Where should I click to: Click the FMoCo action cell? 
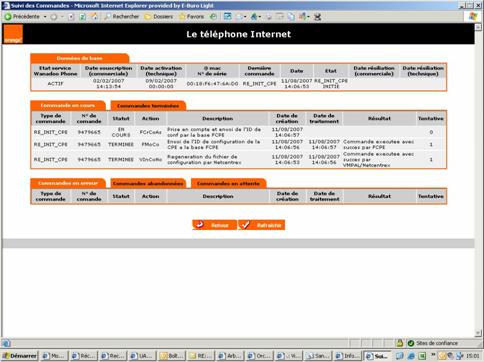pyautogui.click(x=151, y=145)
